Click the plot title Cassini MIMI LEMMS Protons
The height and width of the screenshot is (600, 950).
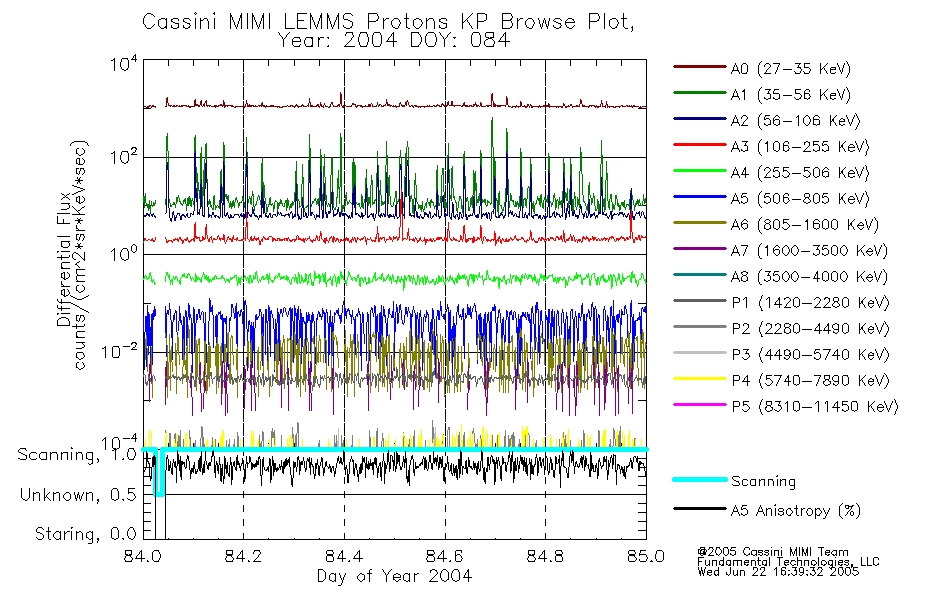(388, 22)
